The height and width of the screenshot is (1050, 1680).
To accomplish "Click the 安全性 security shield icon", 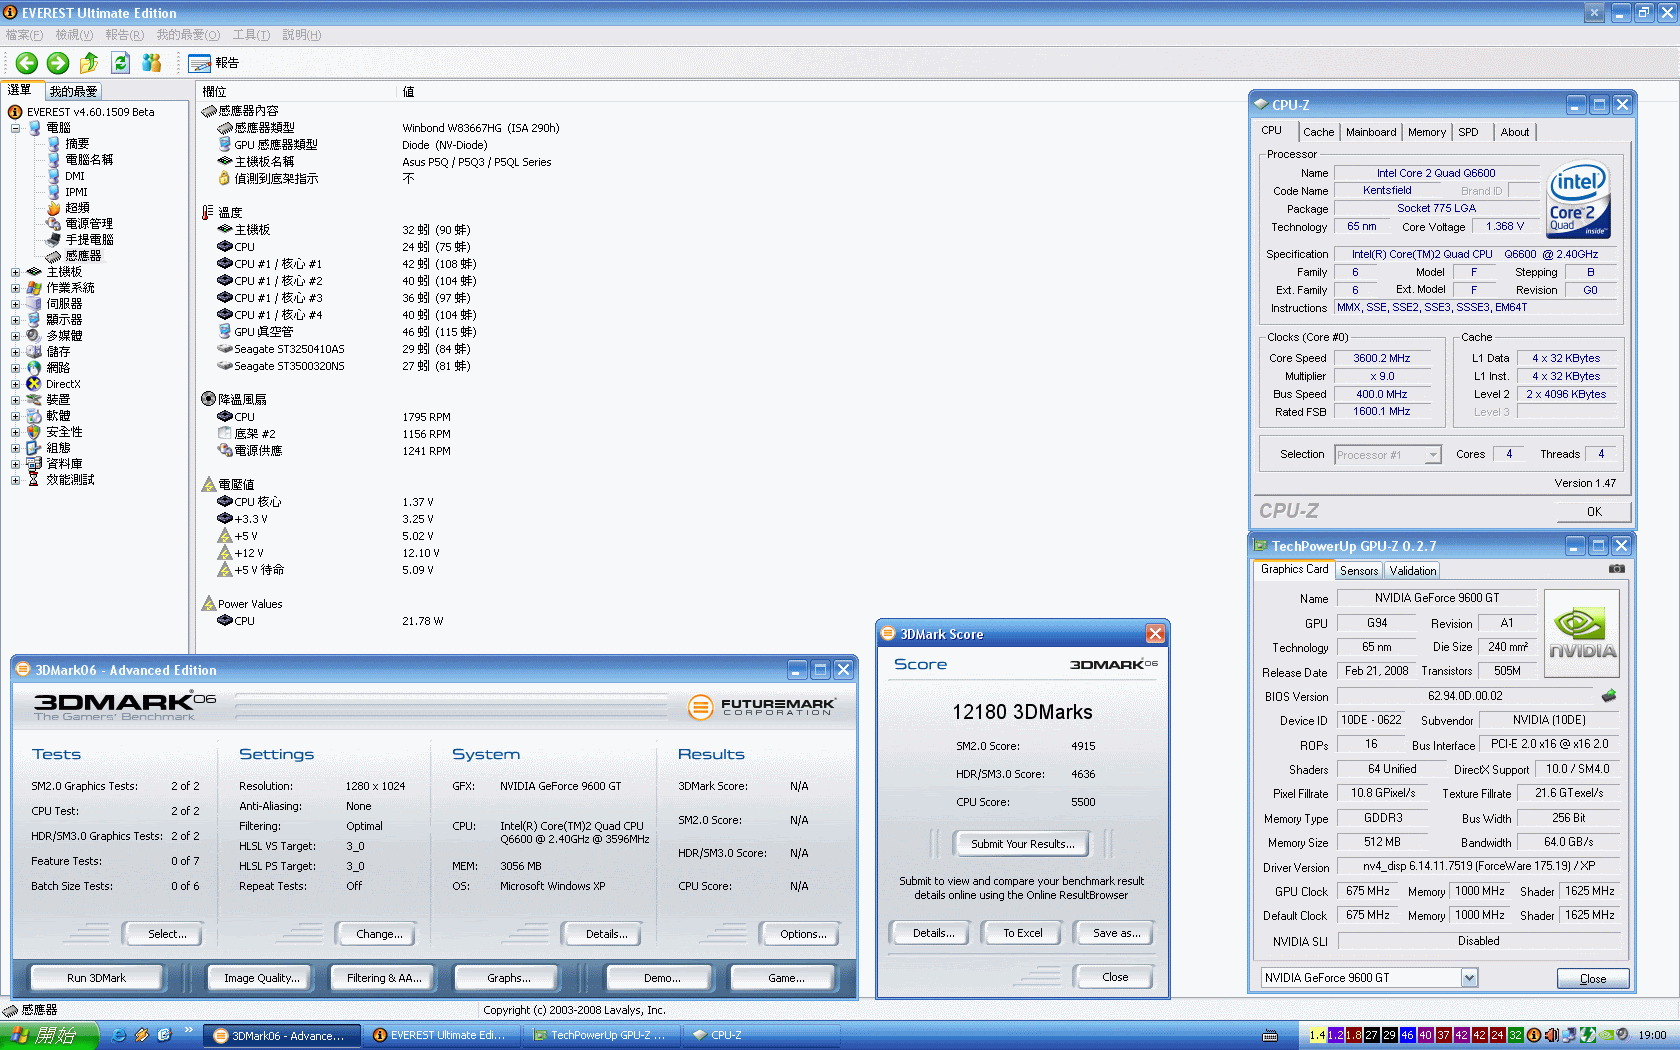I will coord(34,432).
